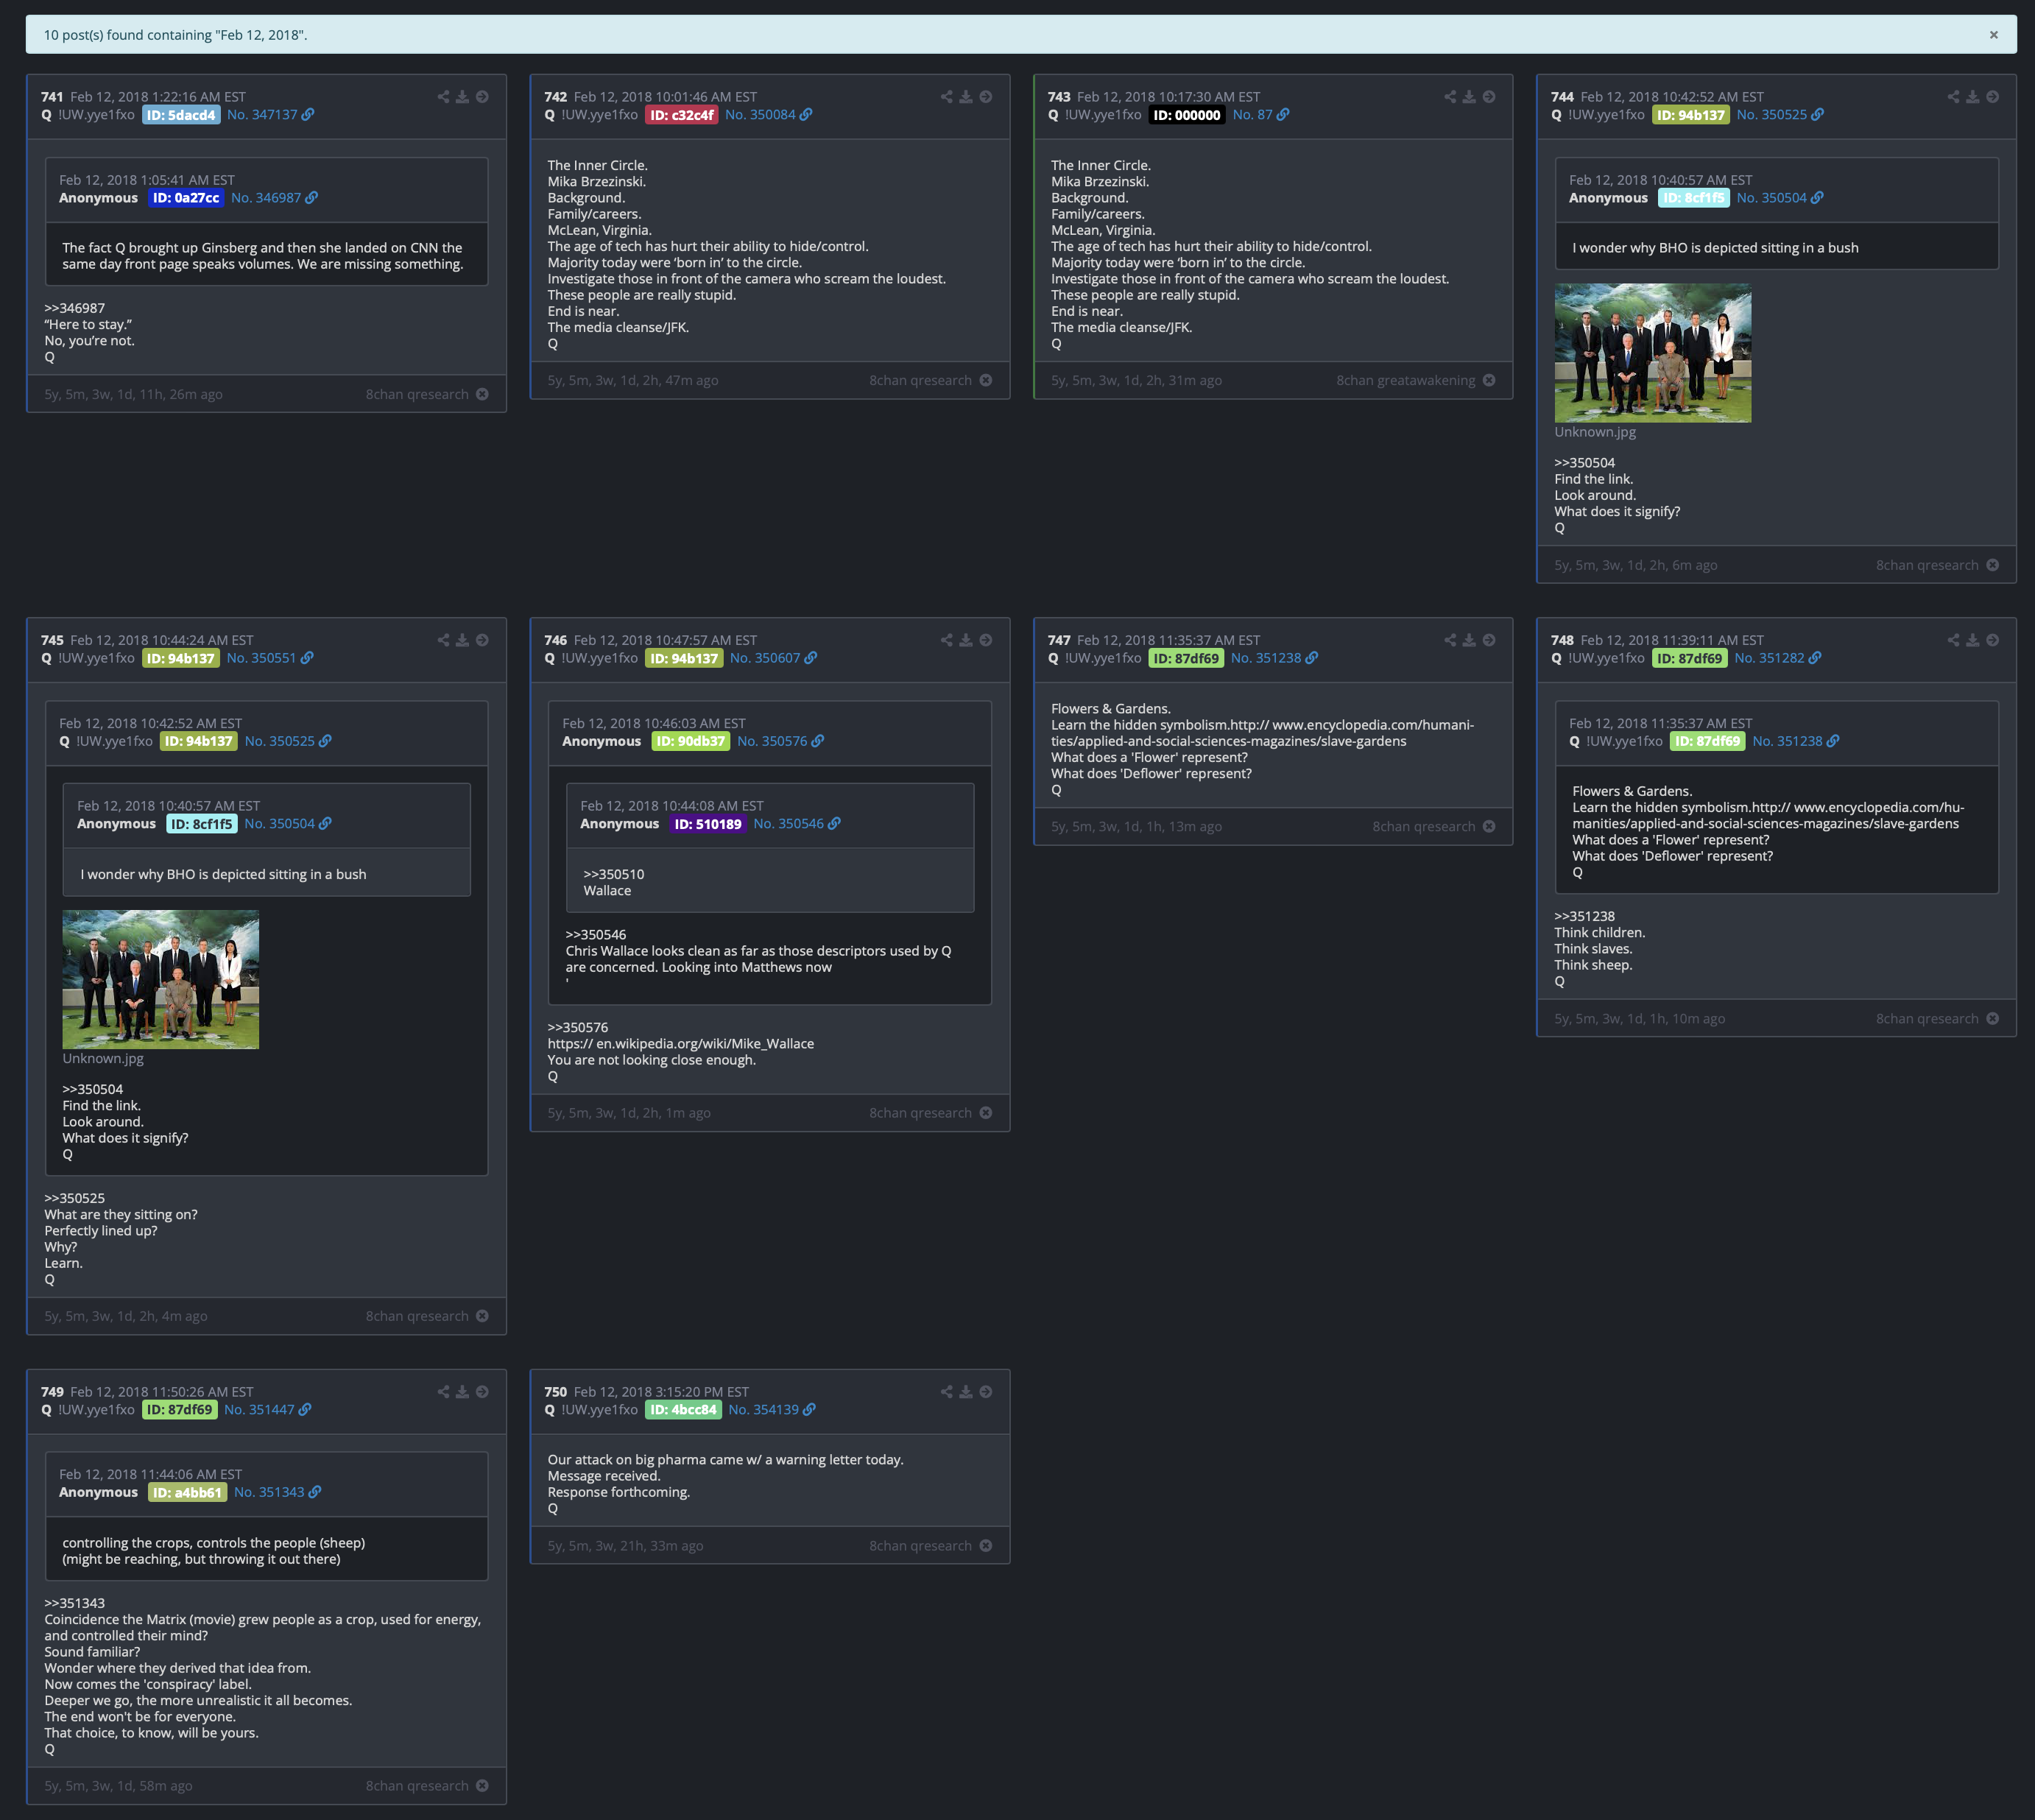Click timestamp 'Feb 12, 2018 3:15:20 PM EST'

click(661, 1392)
